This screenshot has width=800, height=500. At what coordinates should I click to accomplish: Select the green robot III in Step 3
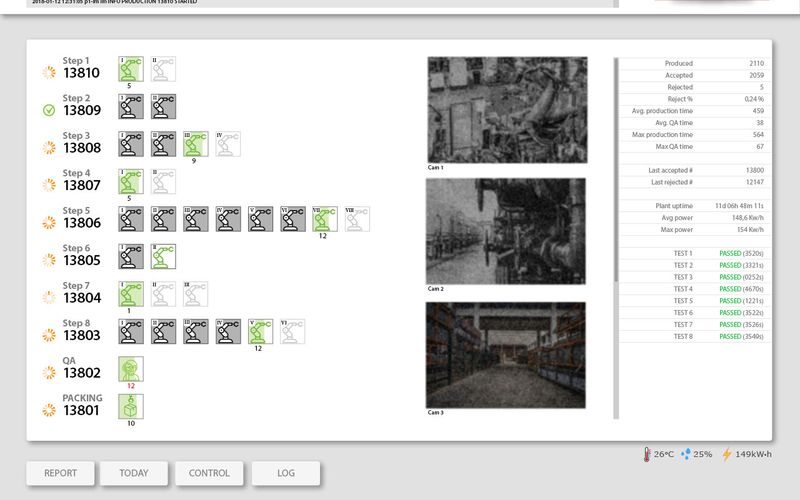196,144
